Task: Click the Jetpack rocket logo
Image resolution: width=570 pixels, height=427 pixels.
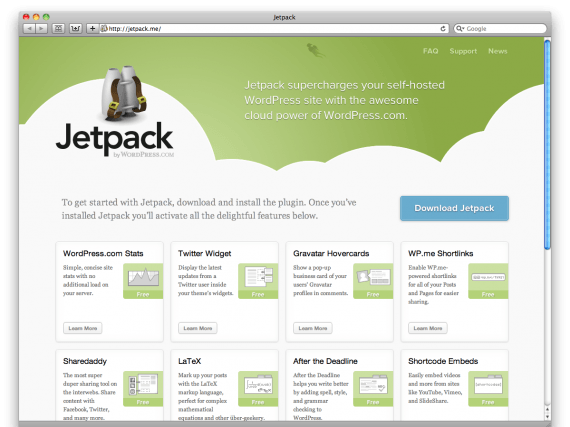Action: click(124, 94)
